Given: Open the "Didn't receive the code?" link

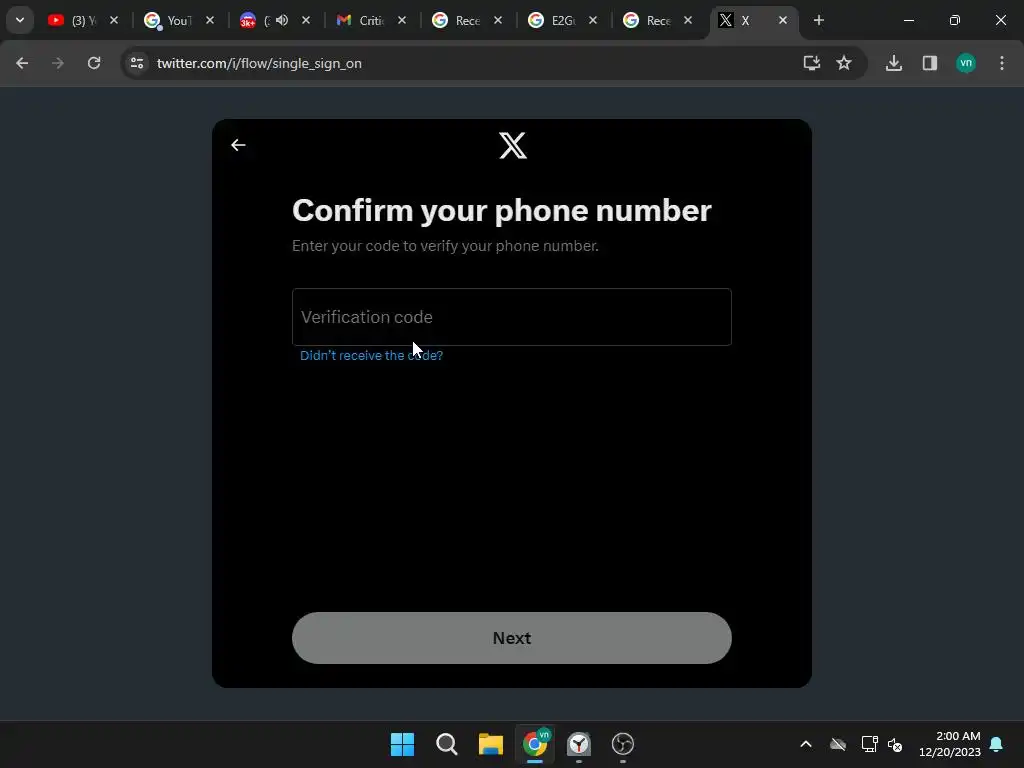Looking at the screenshot, I should (x=371, y=355).
